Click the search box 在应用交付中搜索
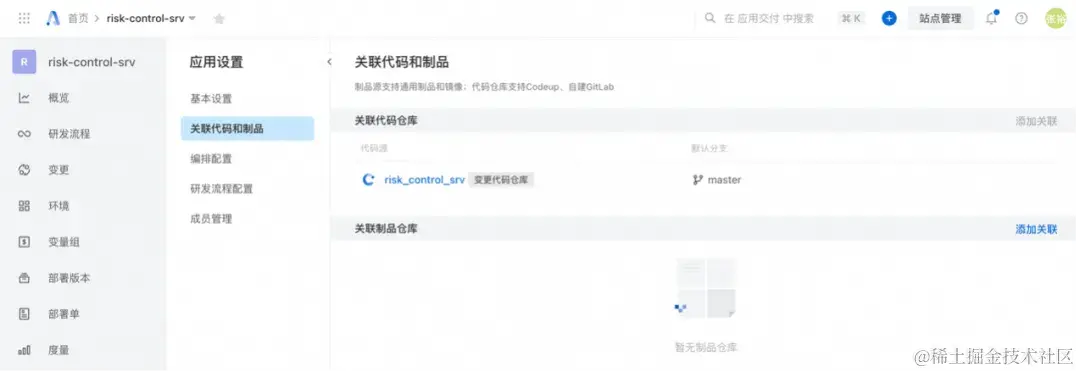Screen dimensions: 1080x373 pyautogui.click(x=769, y=19)
